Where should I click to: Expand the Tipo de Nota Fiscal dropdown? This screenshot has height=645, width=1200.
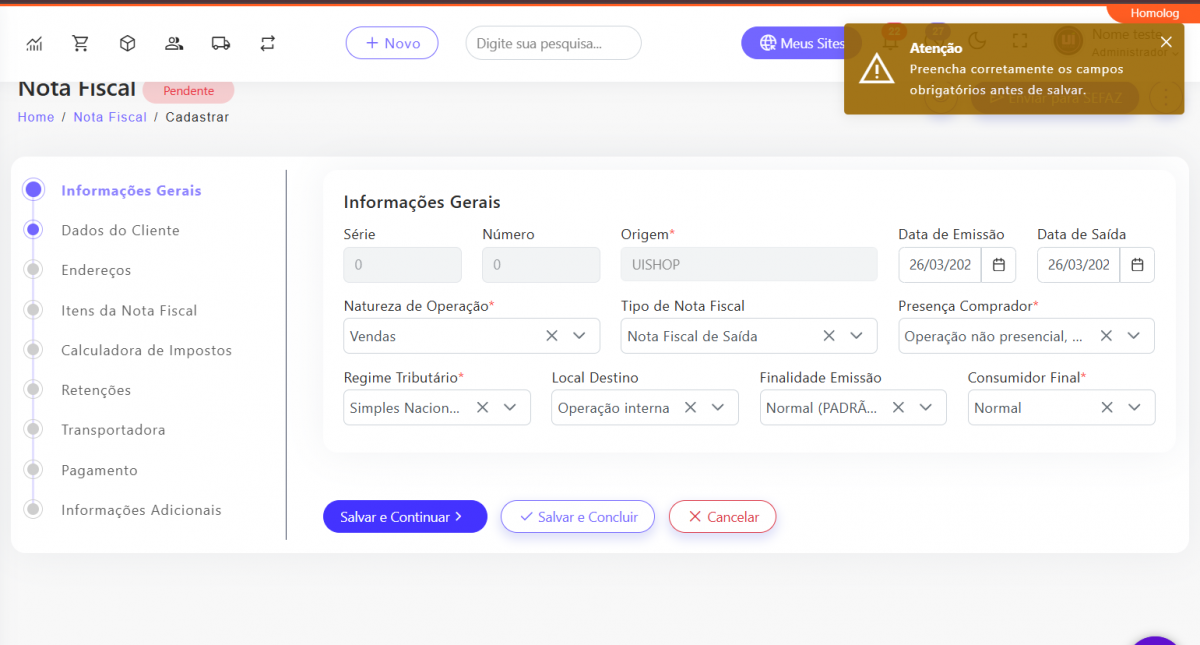856,336
